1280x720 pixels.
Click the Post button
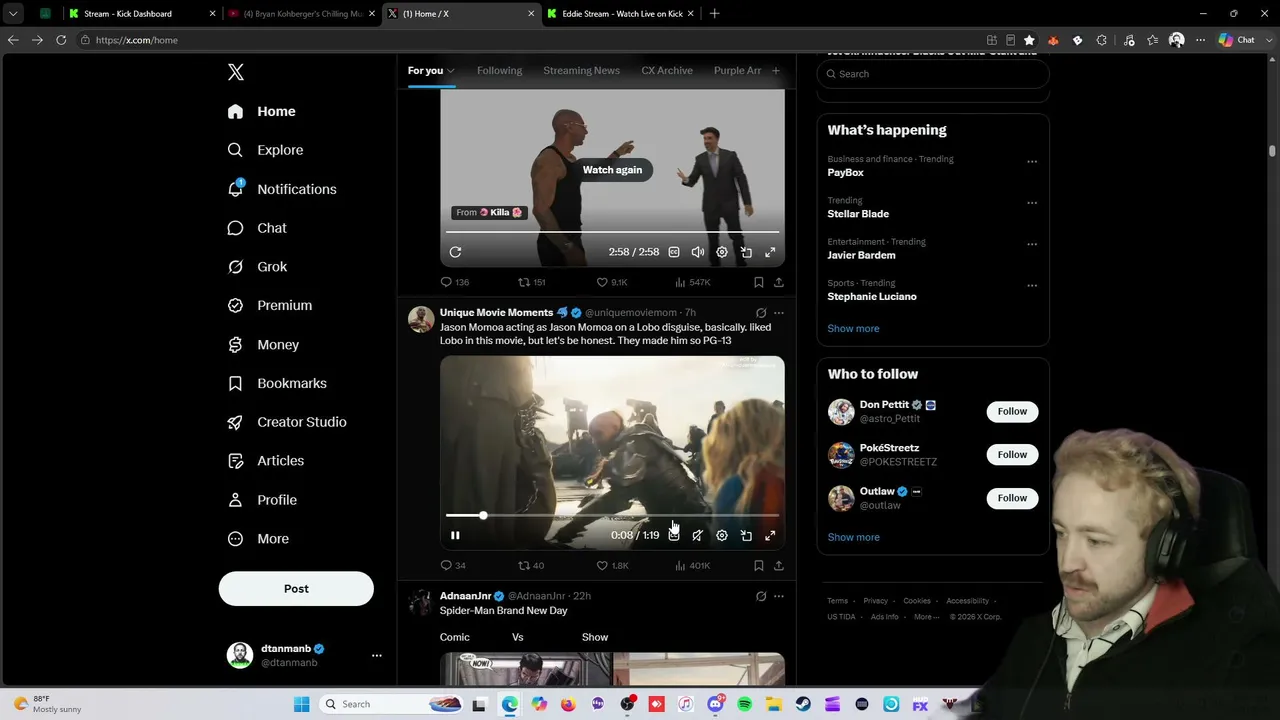pos(296,589)
